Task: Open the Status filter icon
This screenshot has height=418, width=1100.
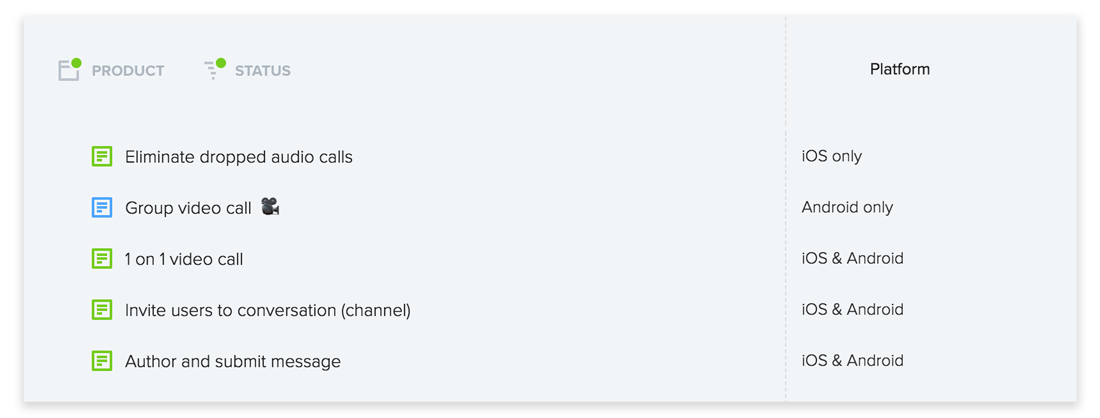Action: [x=215, y=69]
